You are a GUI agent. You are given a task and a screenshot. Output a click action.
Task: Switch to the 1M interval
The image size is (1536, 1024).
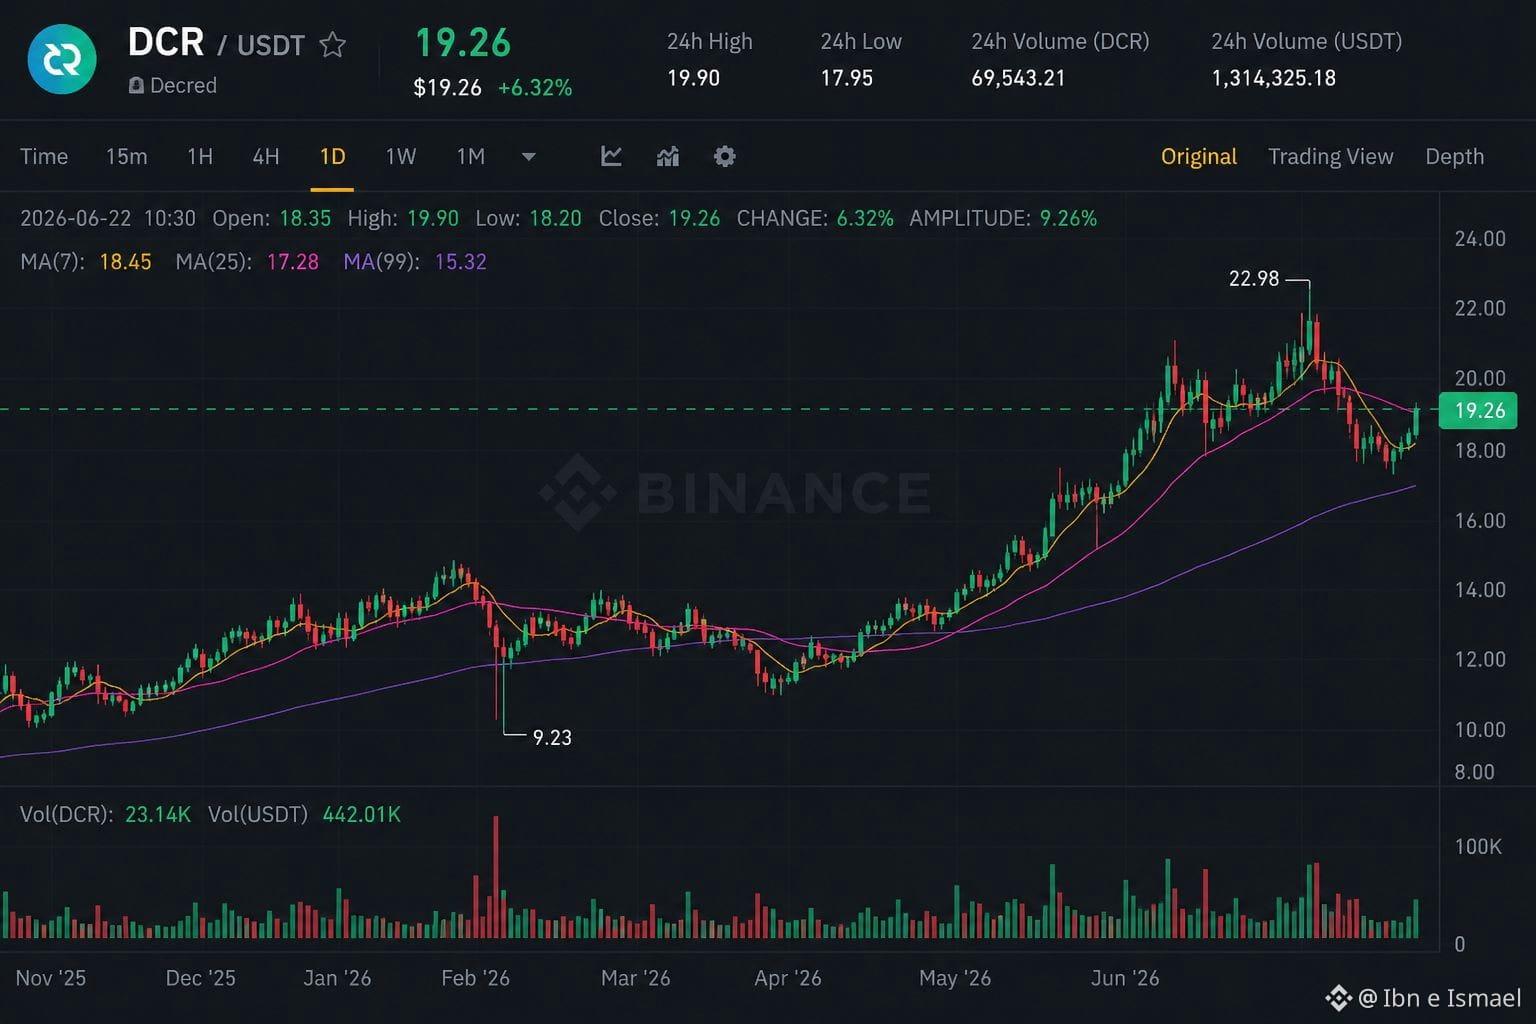click(x=471, y=156)
